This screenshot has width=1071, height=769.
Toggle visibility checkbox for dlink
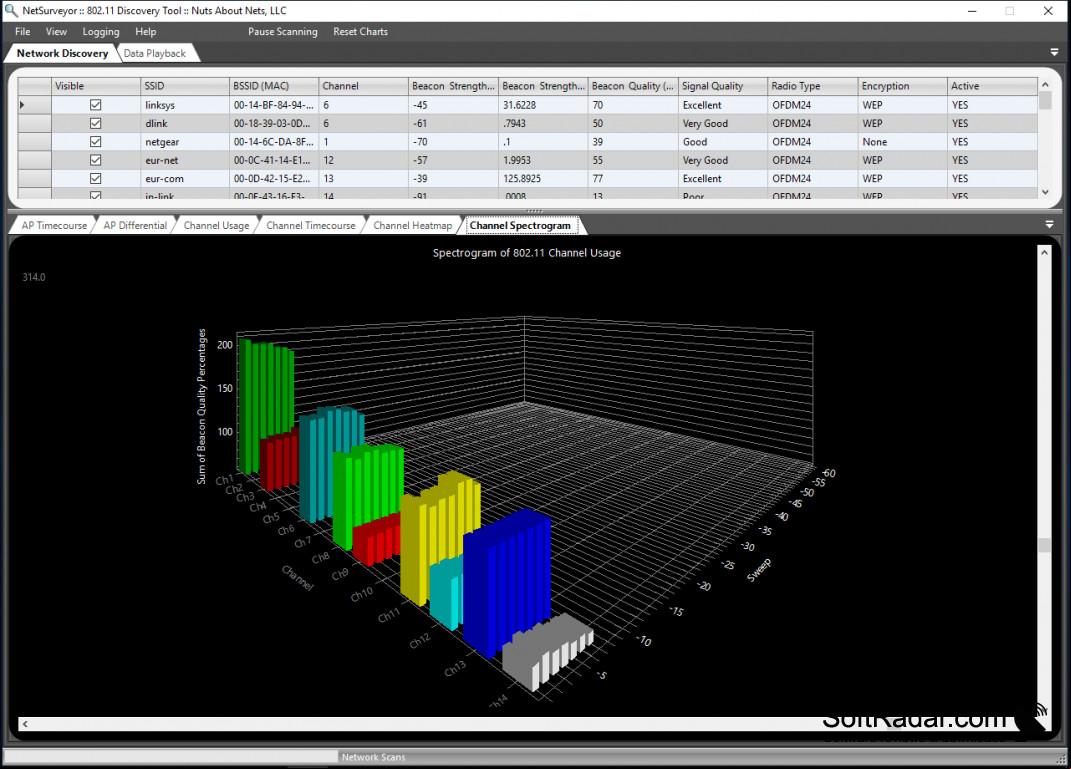coord(96,123)
